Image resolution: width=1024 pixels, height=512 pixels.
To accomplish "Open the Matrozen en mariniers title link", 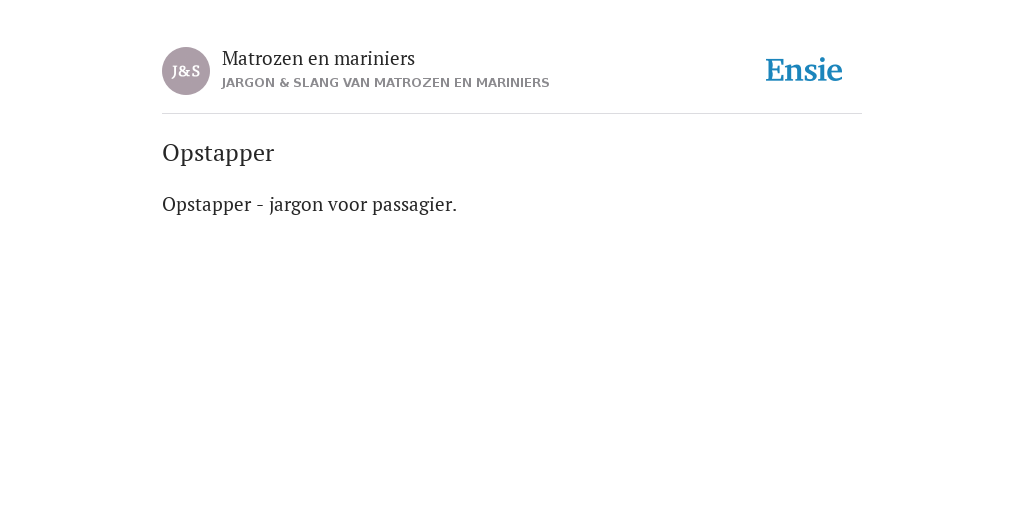I will [x=318, y=59].
